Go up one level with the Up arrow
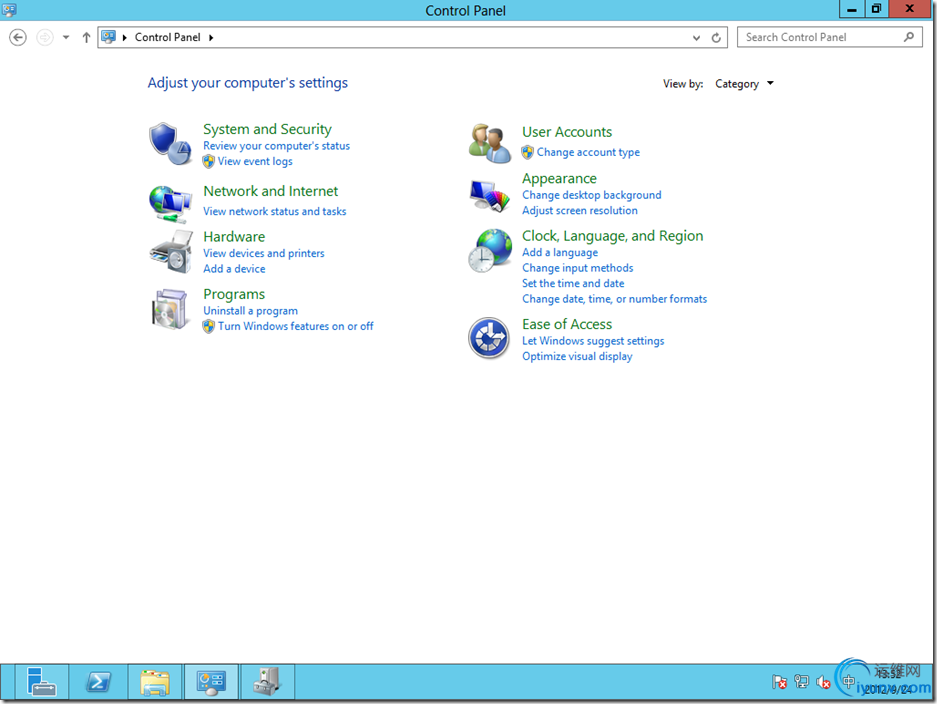937x704 pixels. pyautogui.click(x=86, y=38)
